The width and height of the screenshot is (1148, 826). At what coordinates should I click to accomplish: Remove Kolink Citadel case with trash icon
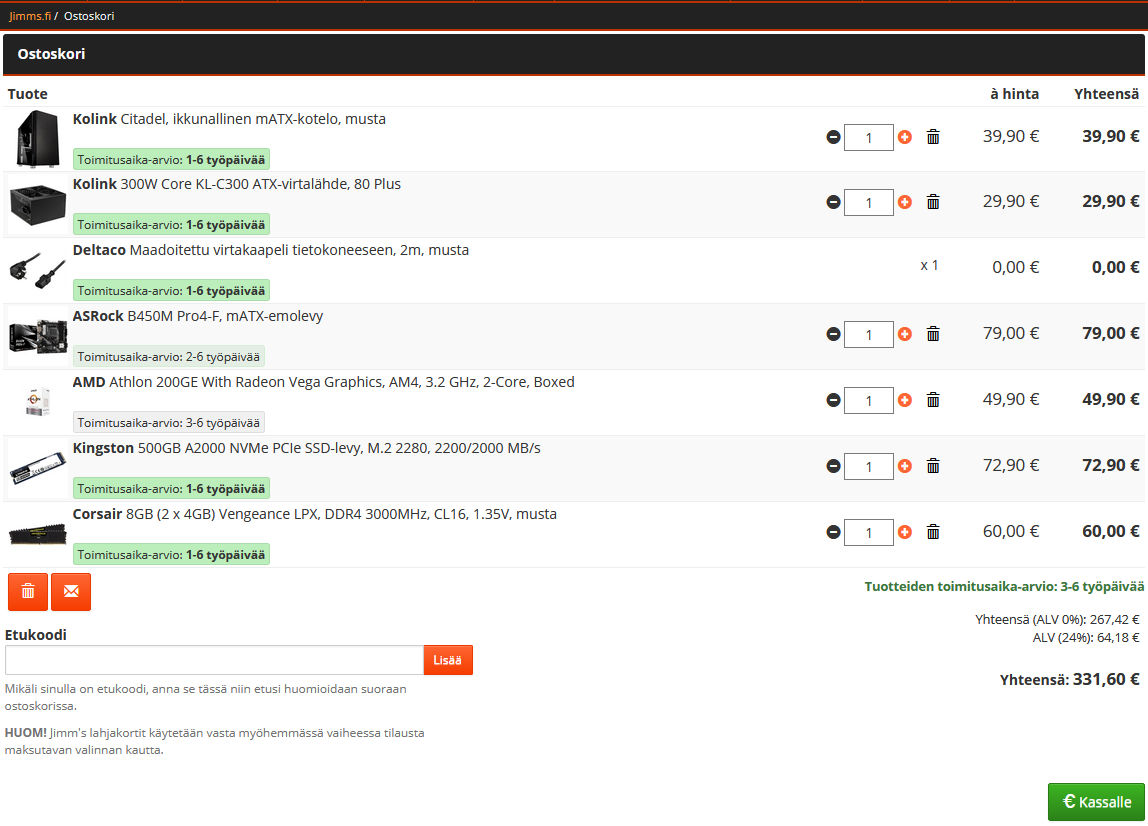tap(933, 137)
